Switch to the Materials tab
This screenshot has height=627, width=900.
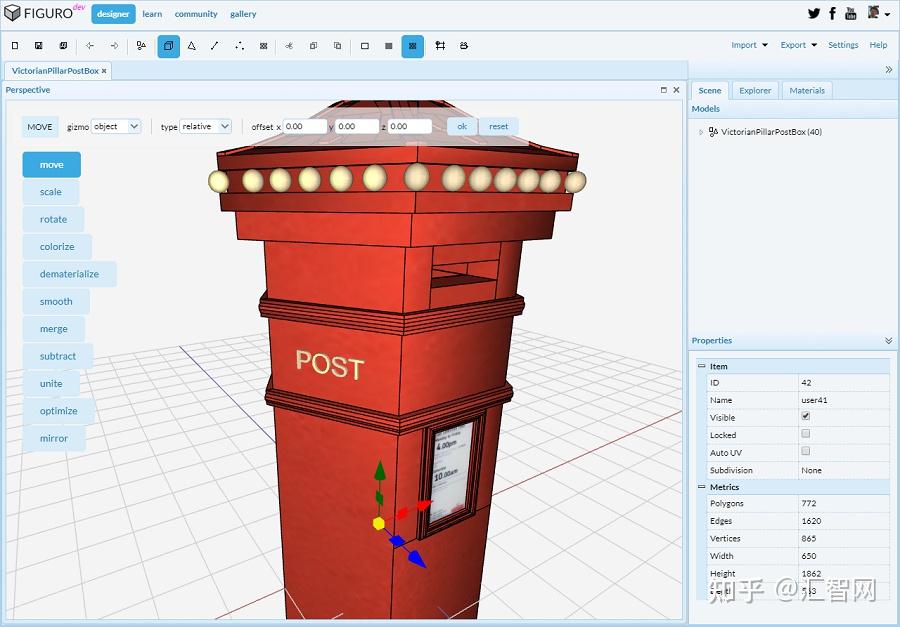point(807,90)
